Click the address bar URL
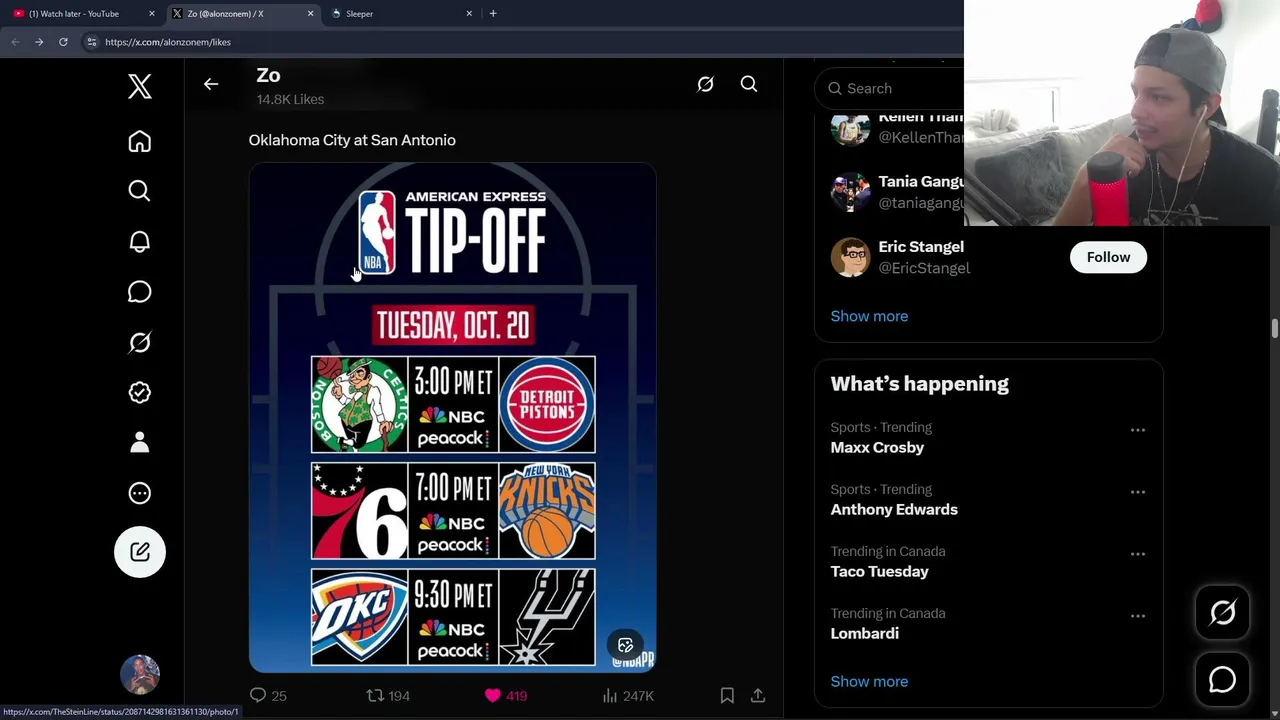The image size is (1280, 720). click(x=168, y=42)
